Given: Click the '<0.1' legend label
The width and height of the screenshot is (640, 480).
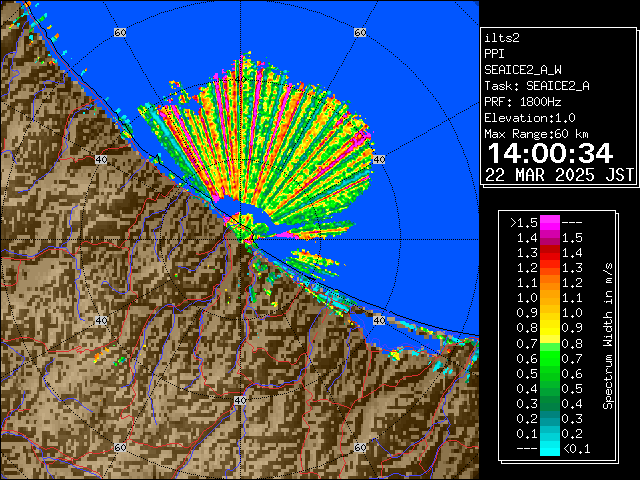Looking at the screenshot, I should (x=577, y=449).
